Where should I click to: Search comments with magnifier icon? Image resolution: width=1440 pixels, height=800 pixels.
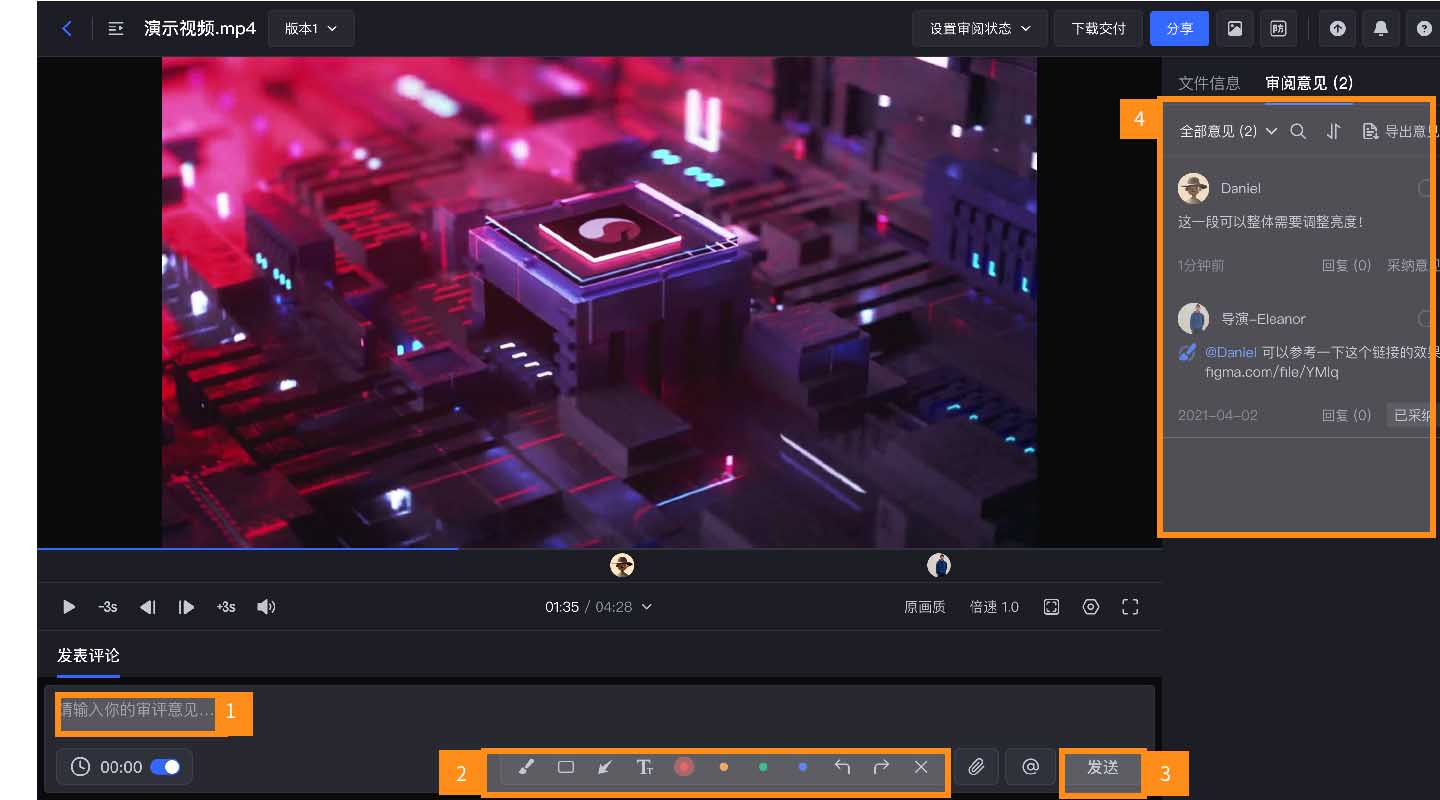coord(1298,131)
